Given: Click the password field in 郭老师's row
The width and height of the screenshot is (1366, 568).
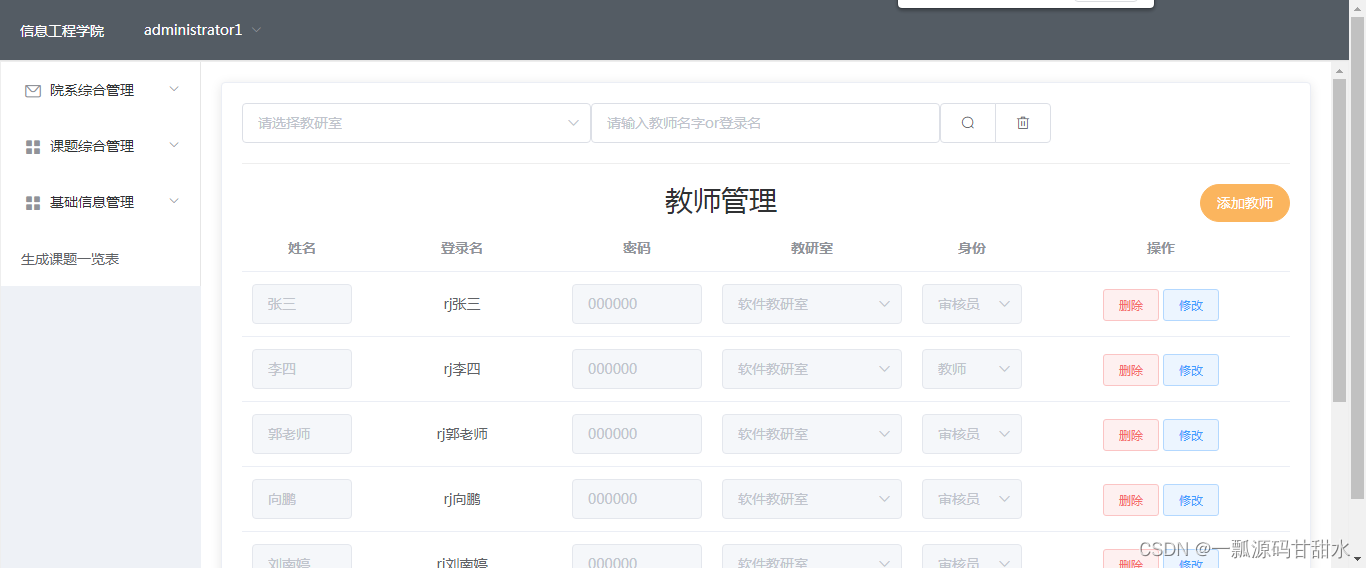Looking at the screenshot, I should (637, 434).
